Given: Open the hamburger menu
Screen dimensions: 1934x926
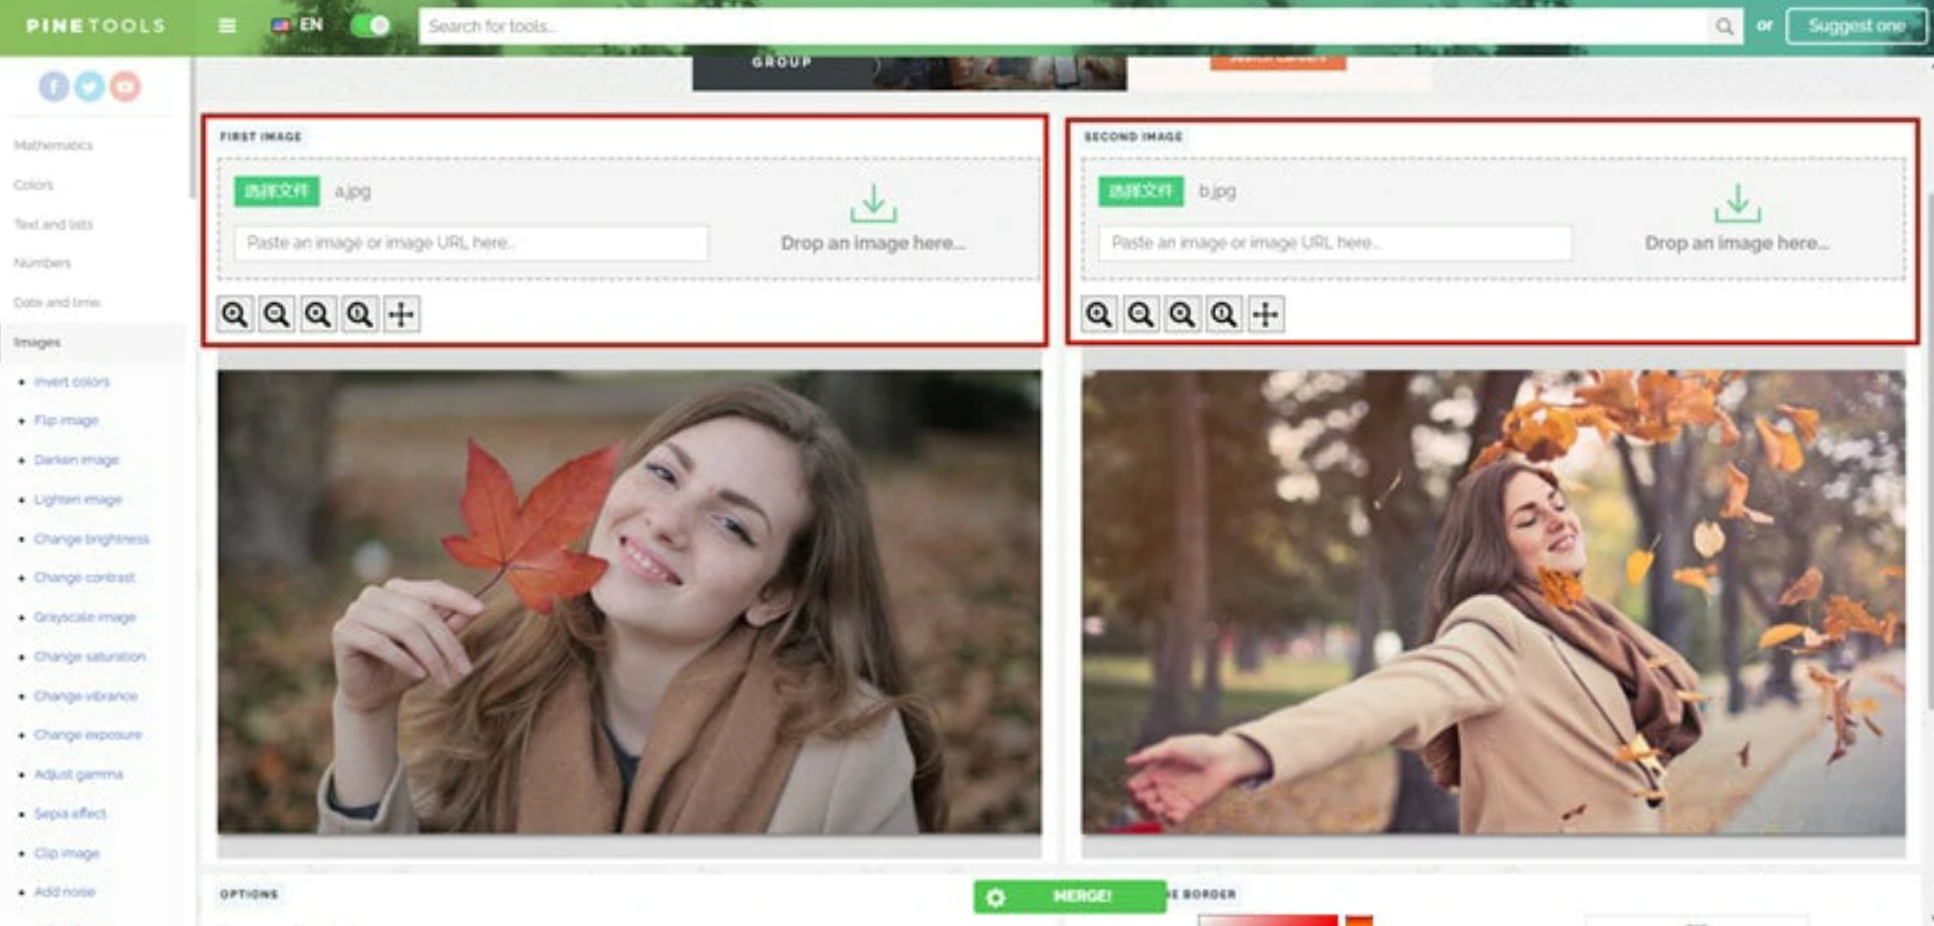Looking at the screenshot, I should (x=226, y=26).
